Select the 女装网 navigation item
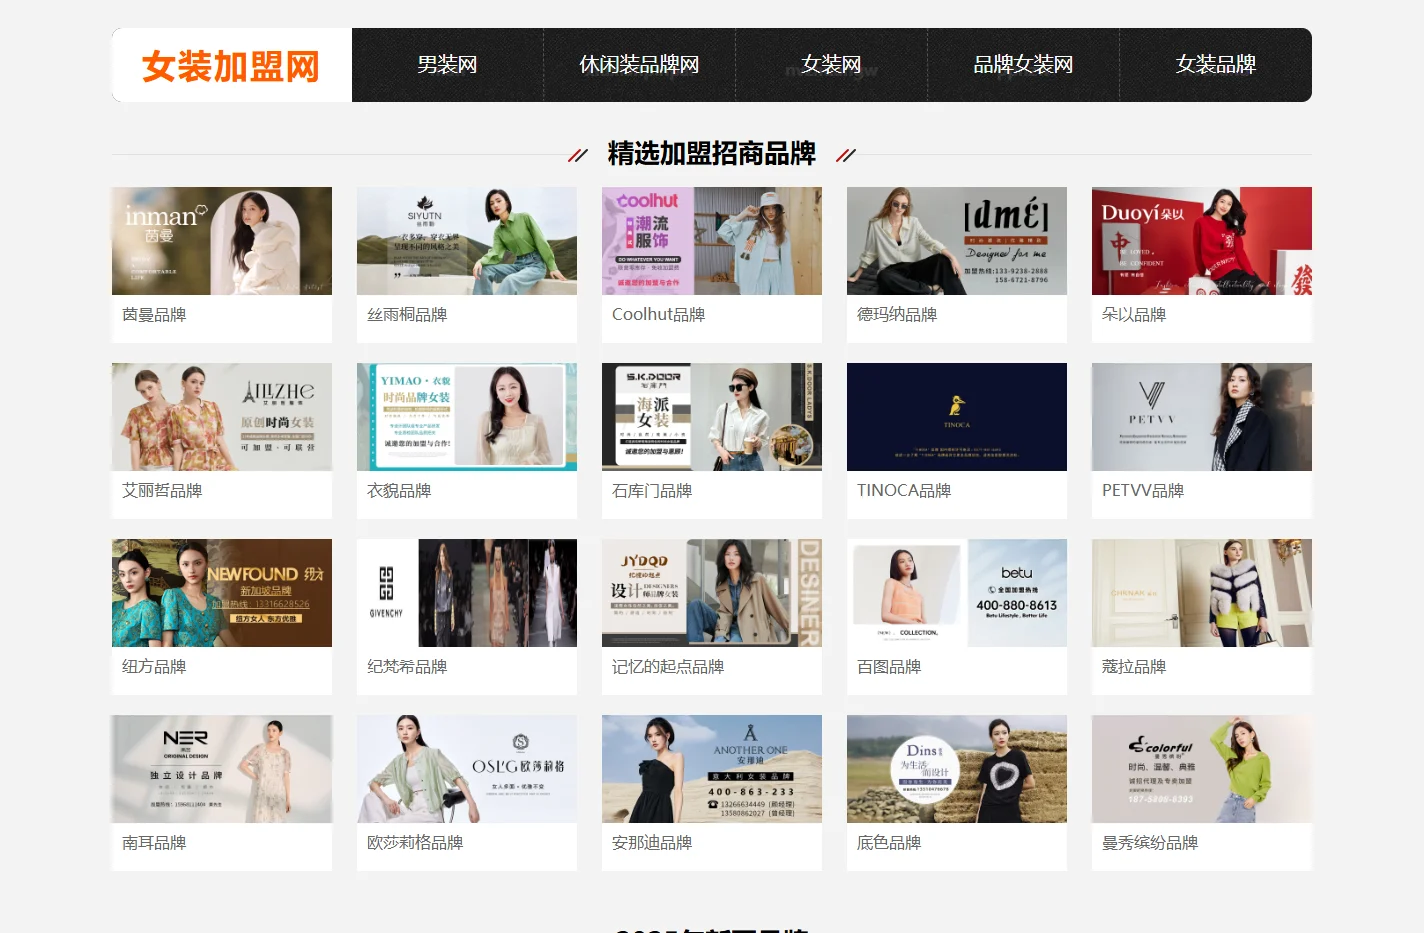Image resolution: width=1424 pixels, height=933 pixels. [x=831, y=65]
